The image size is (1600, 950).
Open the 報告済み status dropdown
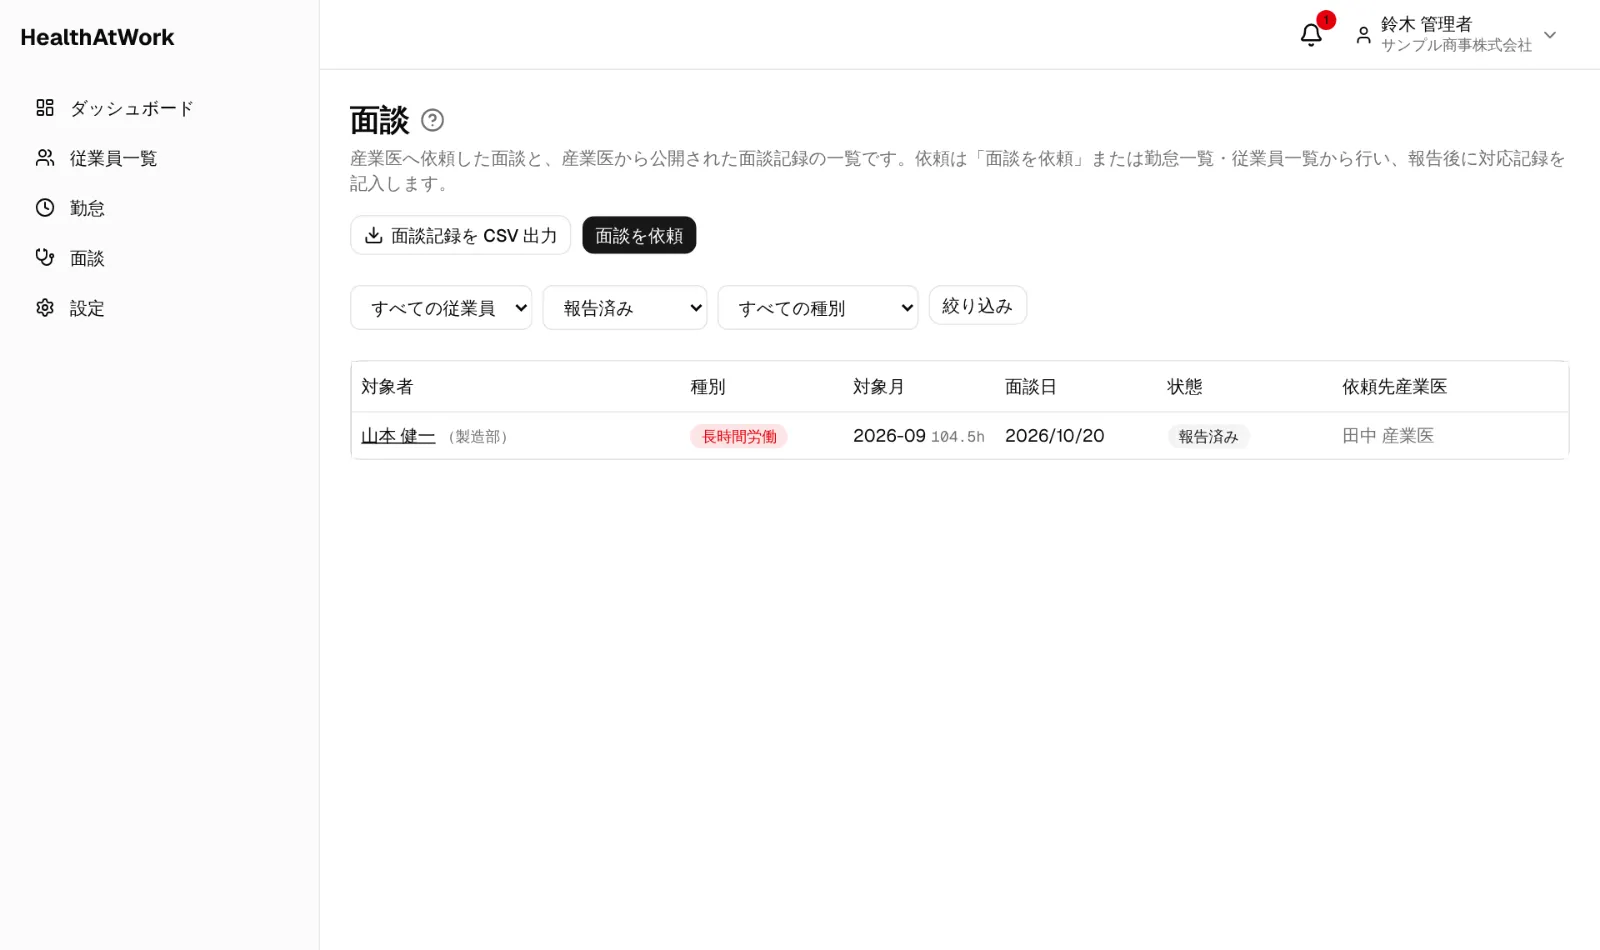(625, 308)
